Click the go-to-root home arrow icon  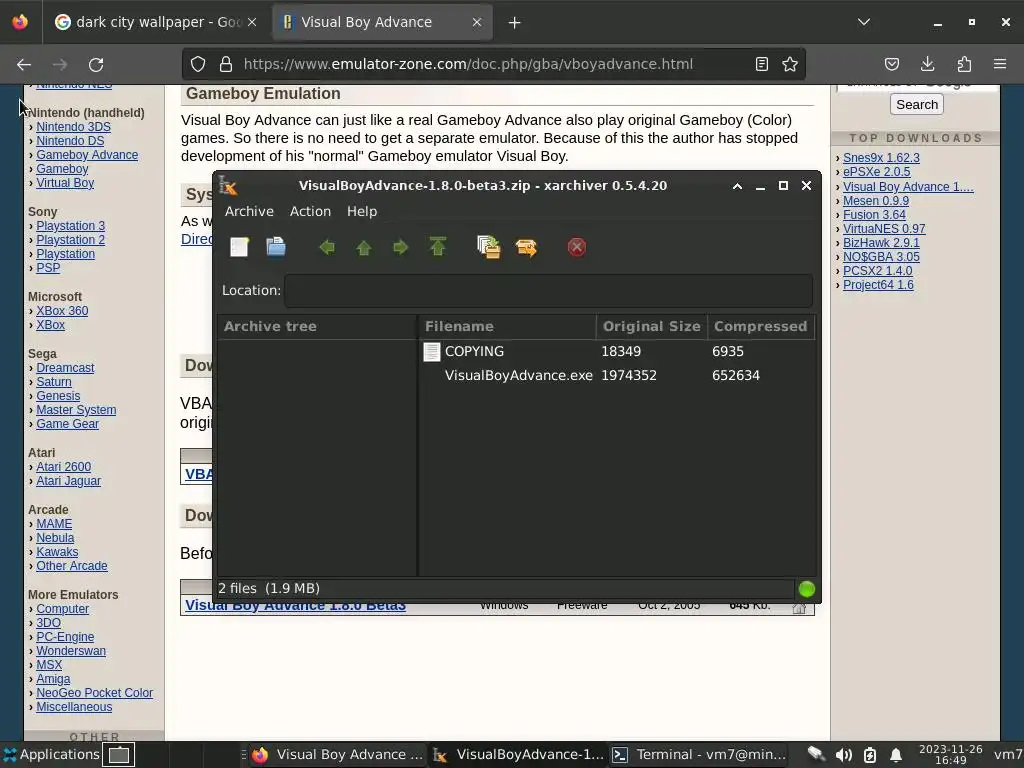pos(438,247)
